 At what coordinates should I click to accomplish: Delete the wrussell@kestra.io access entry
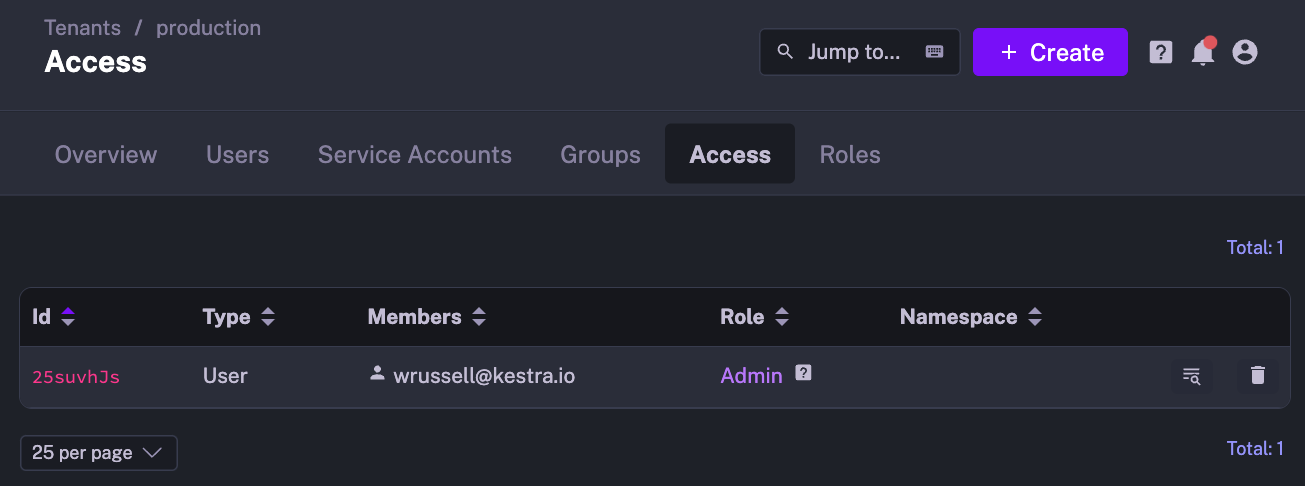[1258, 376]
